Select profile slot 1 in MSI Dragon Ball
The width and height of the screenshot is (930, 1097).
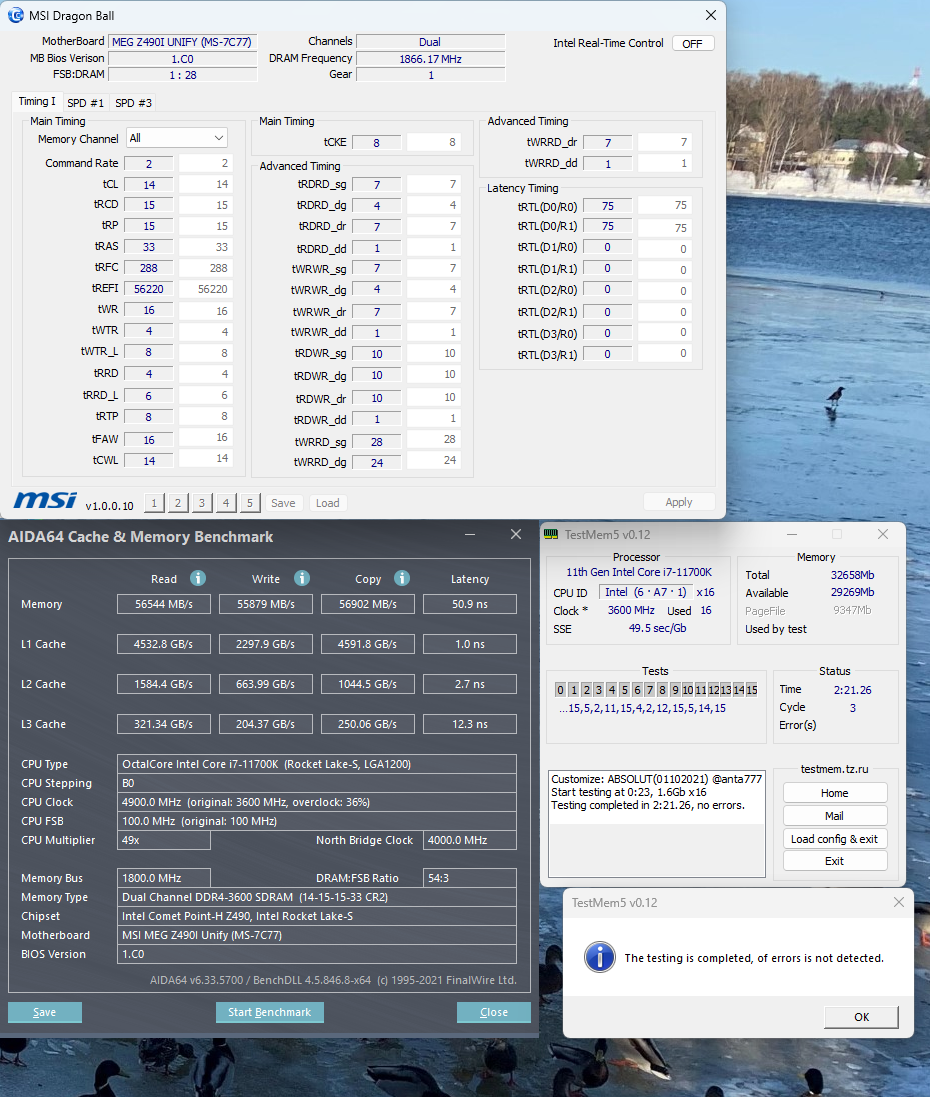(155, 502)
